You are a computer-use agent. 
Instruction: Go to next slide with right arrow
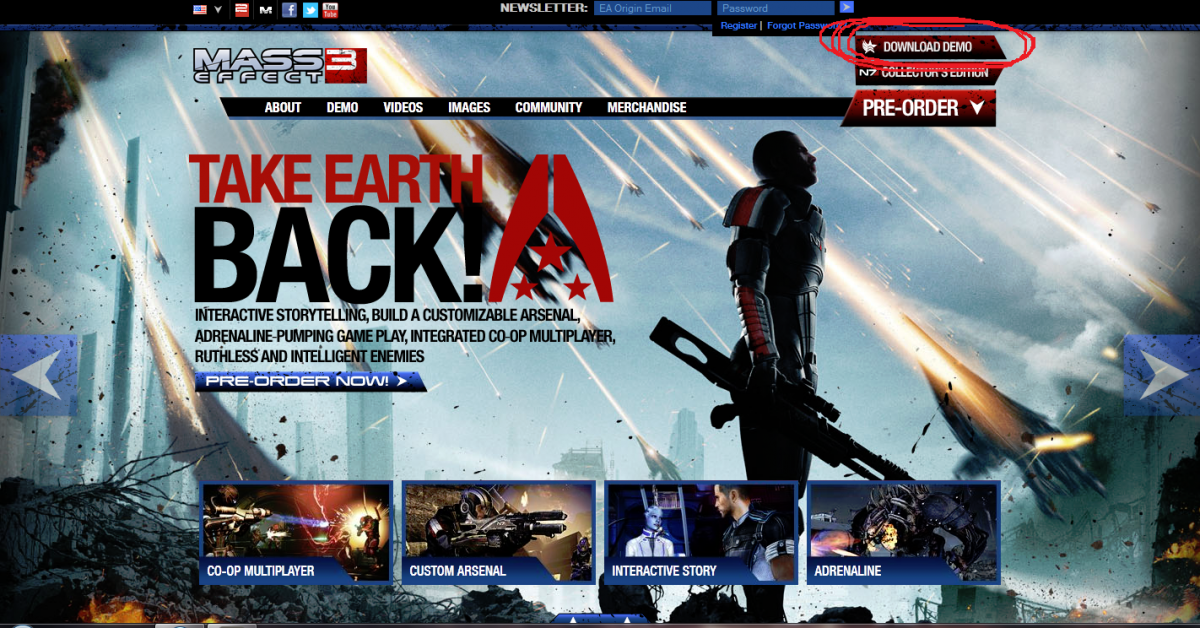(x=1161, y=375)
